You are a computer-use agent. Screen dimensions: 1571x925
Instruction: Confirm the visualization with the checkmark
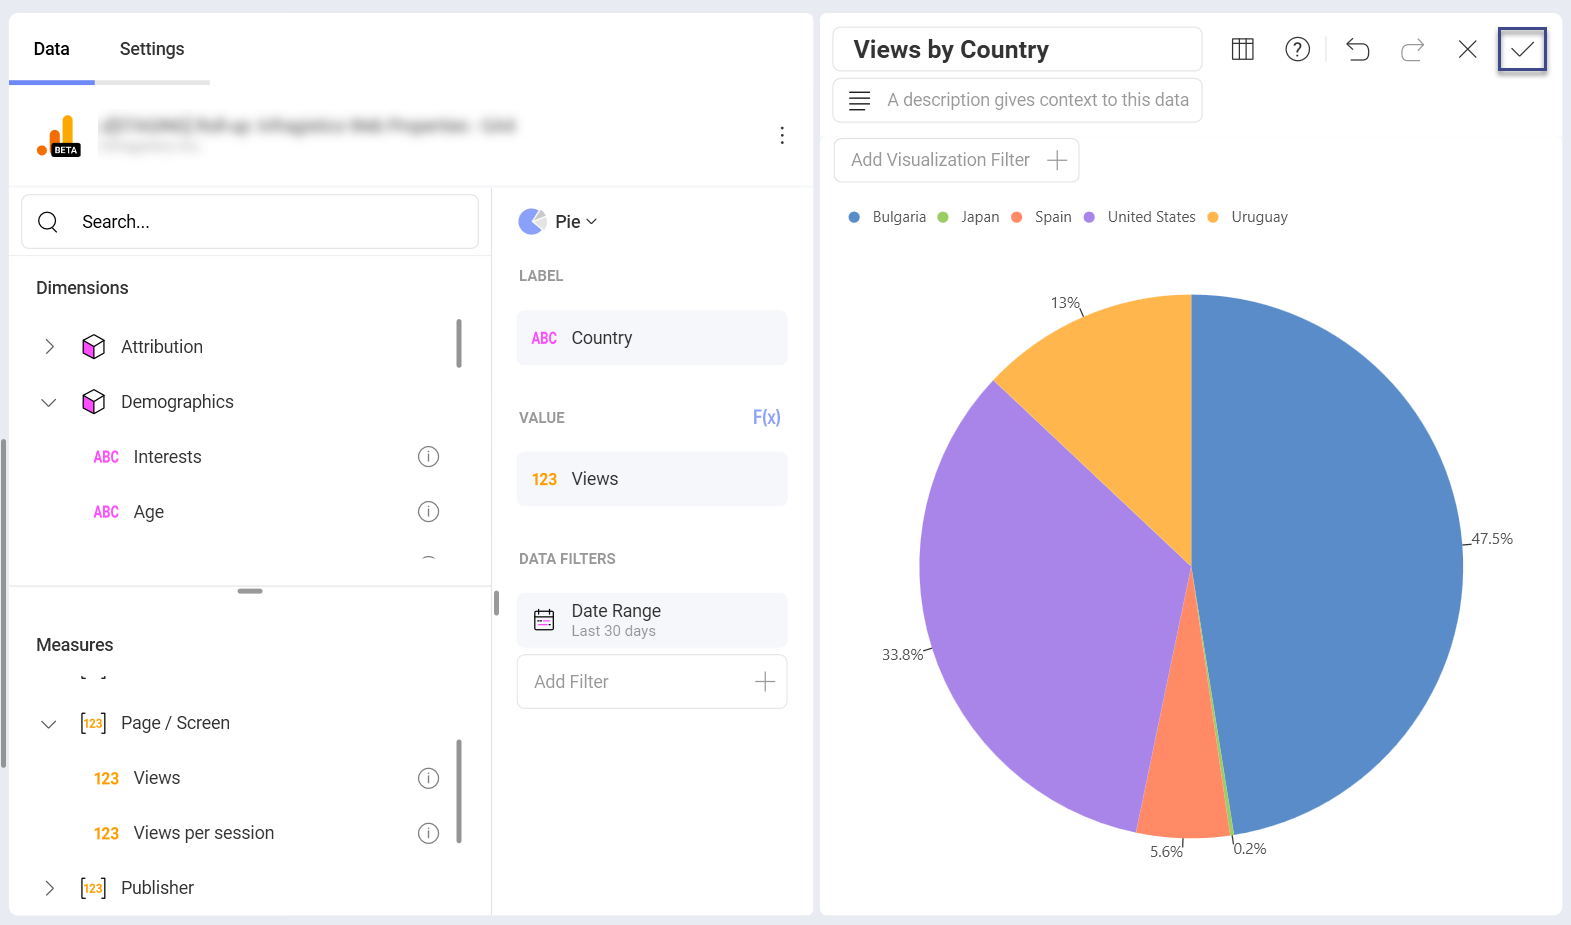click(x=1522, y=49)
